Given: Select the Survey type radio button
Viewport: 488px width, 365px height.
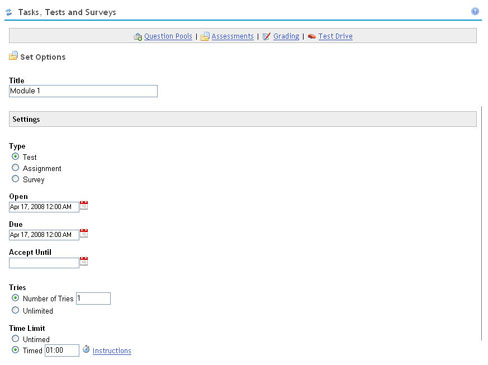Looking at the screenshot, I should [x=15, y=179].
